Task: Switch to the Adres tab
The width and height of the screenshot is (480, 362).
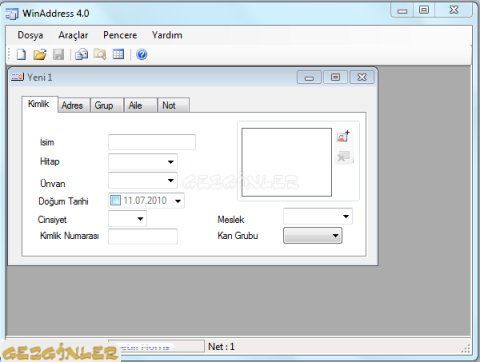Action: (x=72, y=105)
